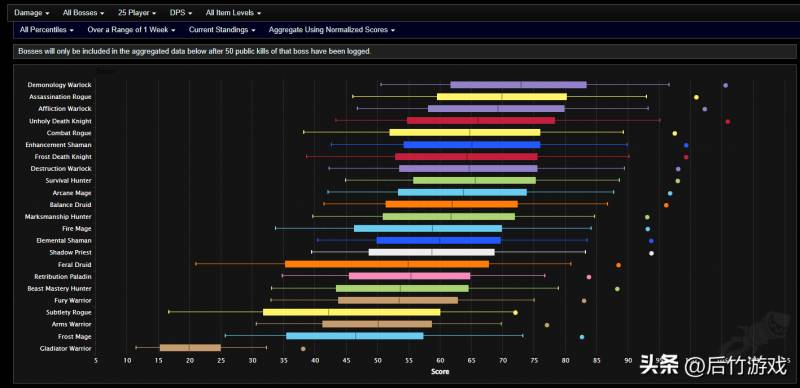Click the Combat Rogue row label

pyautogui.click(x=69, y=133)
